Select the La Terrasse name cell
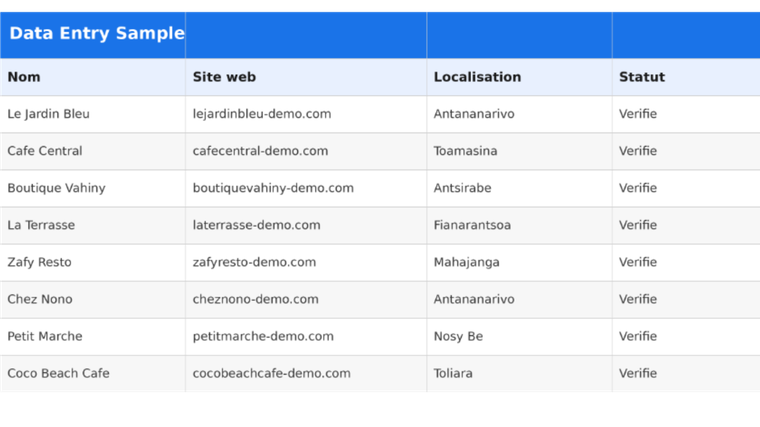The width and height of the screenshot is (760, 427). point(93,225)
